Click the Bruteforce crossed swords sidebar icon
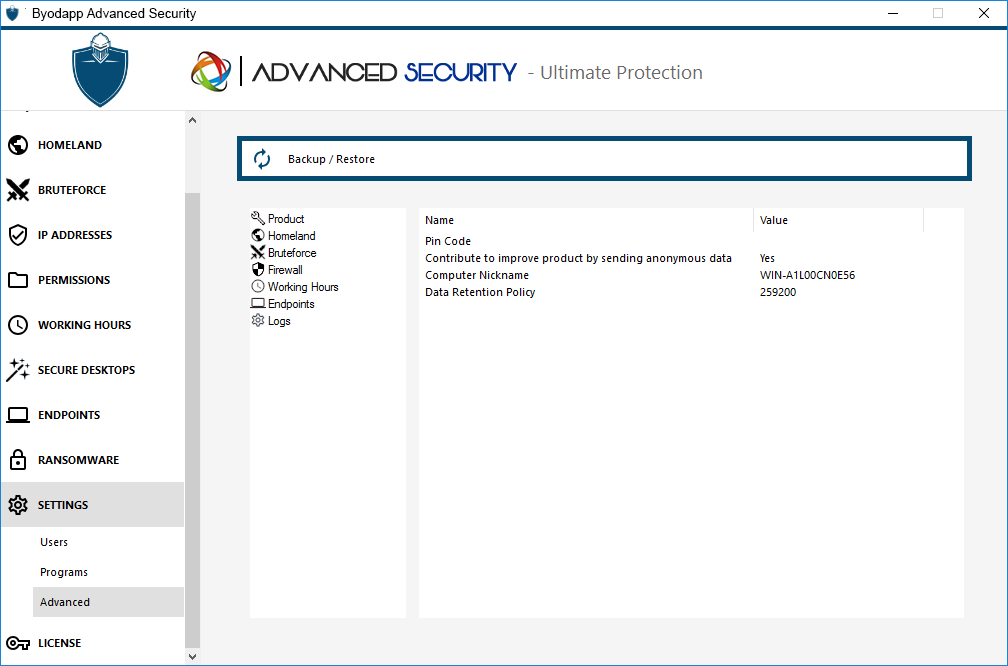Image resolution: width=1008 pixels, height=666 pixels. coord(18,190)
